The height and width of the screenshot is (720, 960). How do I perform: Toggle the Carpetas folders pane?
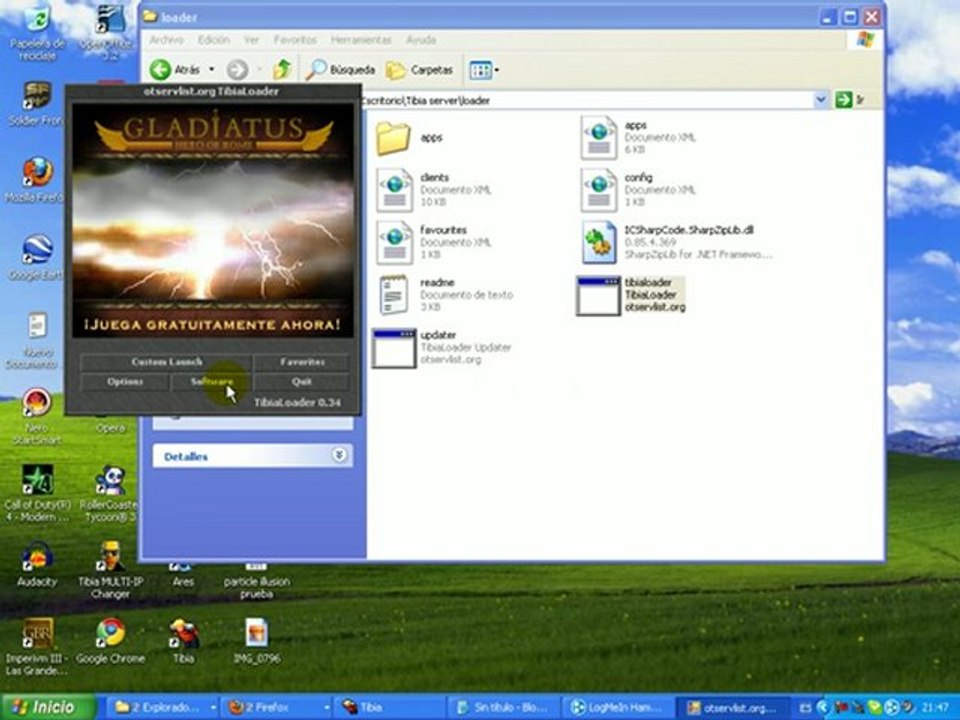click(x=420, y=70)
